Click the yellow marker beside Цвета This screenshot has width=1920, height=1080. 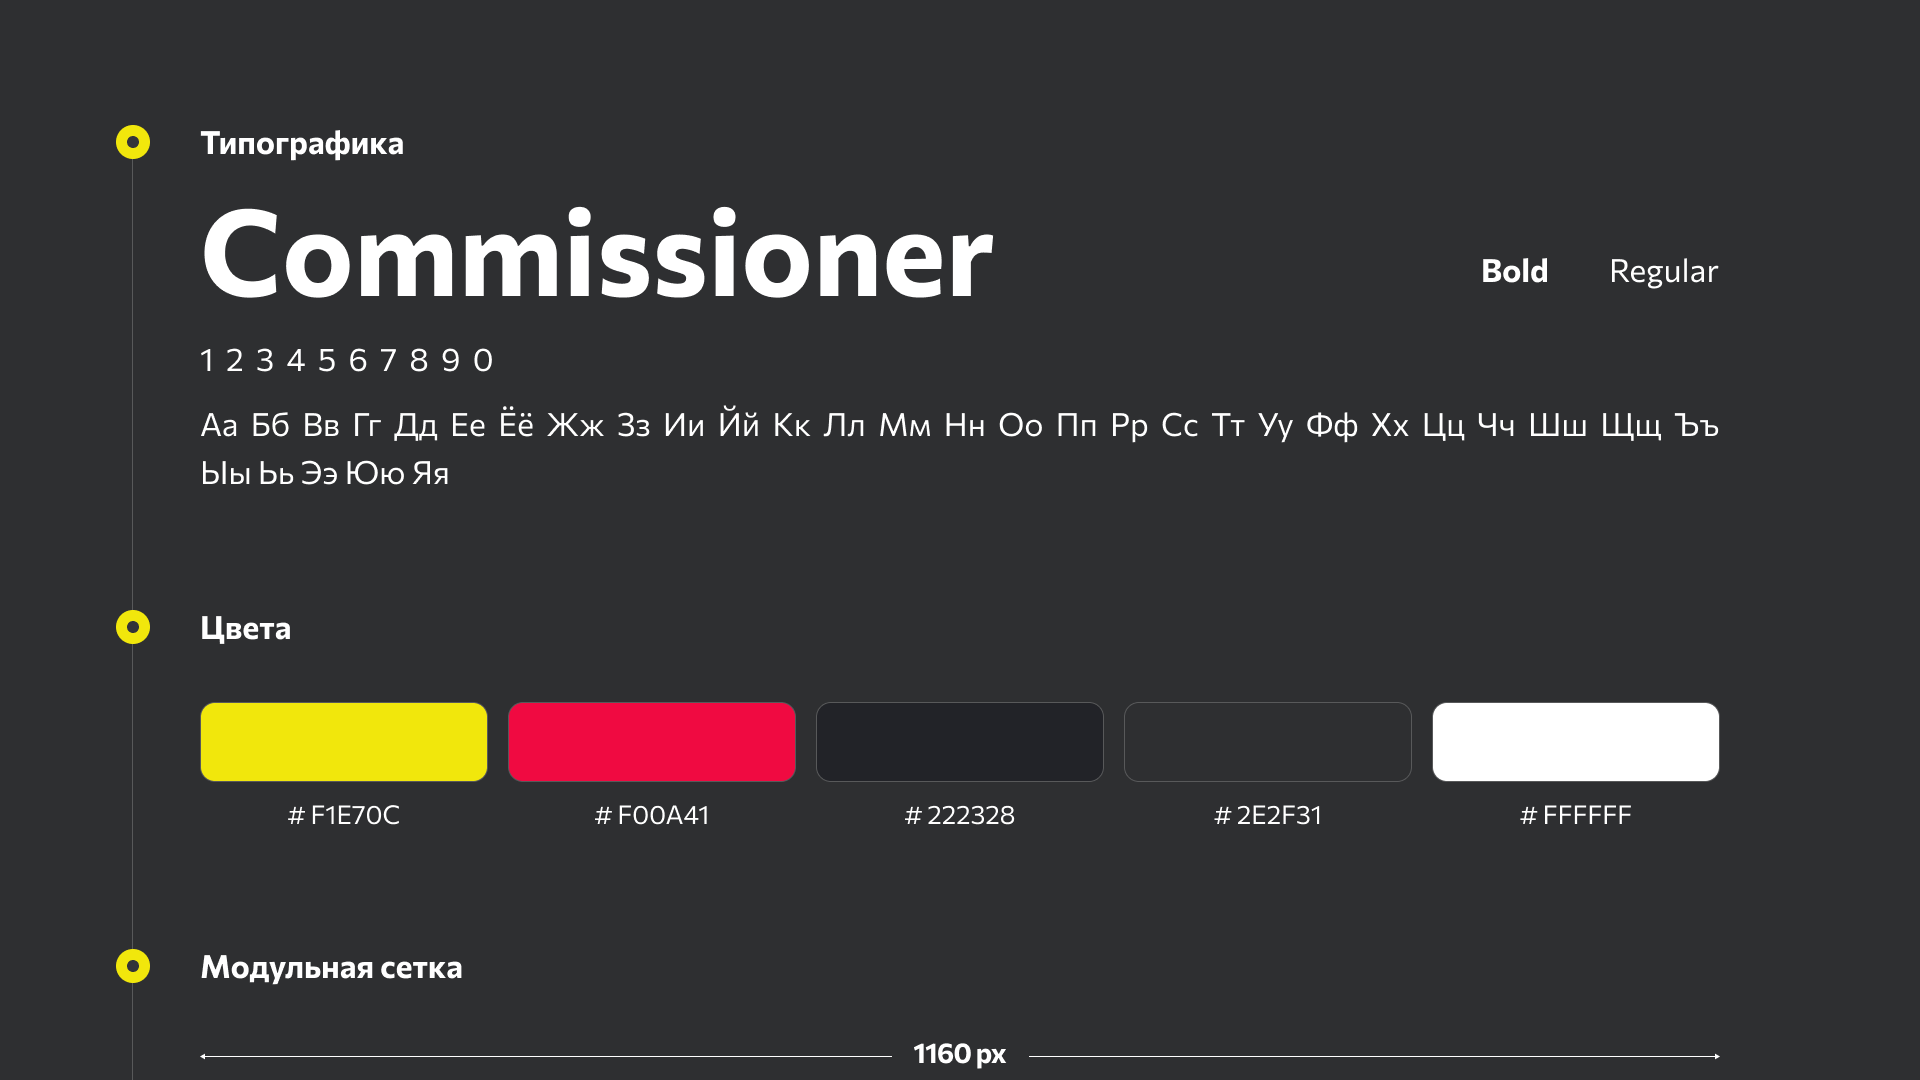click(x=133, y=627)
